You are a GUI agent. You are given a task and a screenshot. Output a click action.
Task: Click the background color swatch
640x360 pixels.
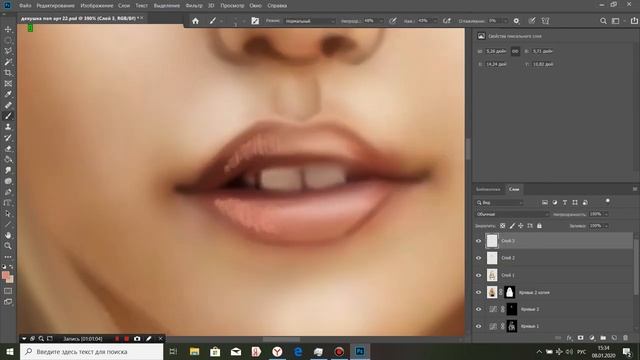pos(11,280)
